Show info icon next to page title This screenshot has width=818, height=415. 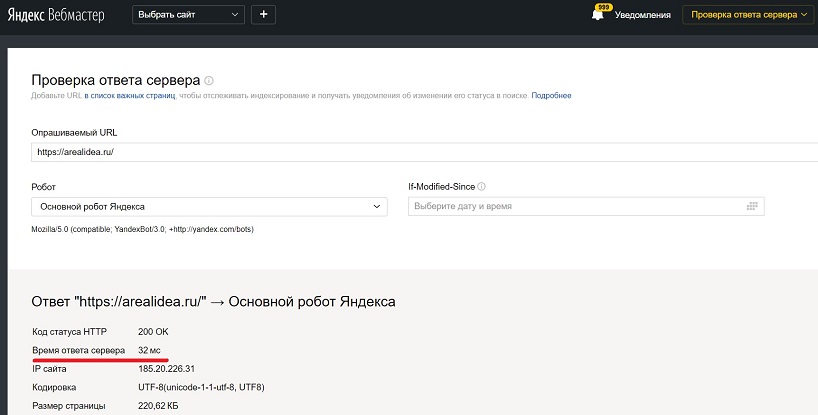[209, 81]
